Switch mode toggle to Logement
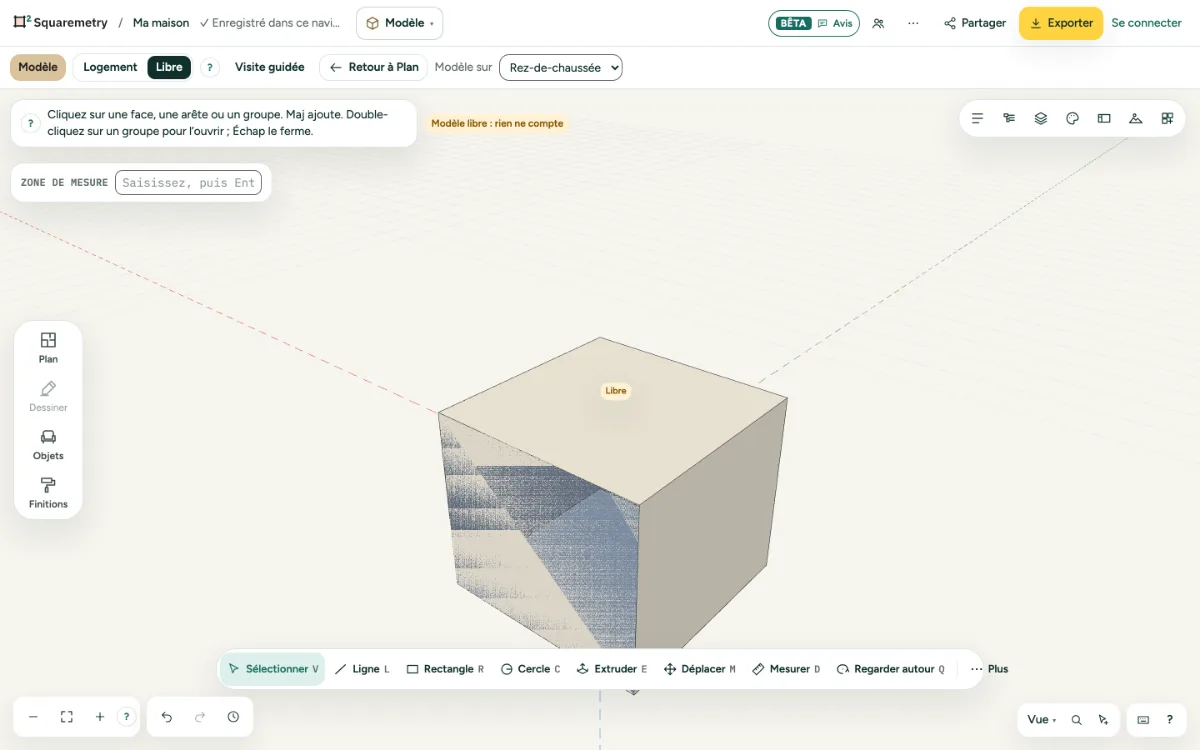 110,67
